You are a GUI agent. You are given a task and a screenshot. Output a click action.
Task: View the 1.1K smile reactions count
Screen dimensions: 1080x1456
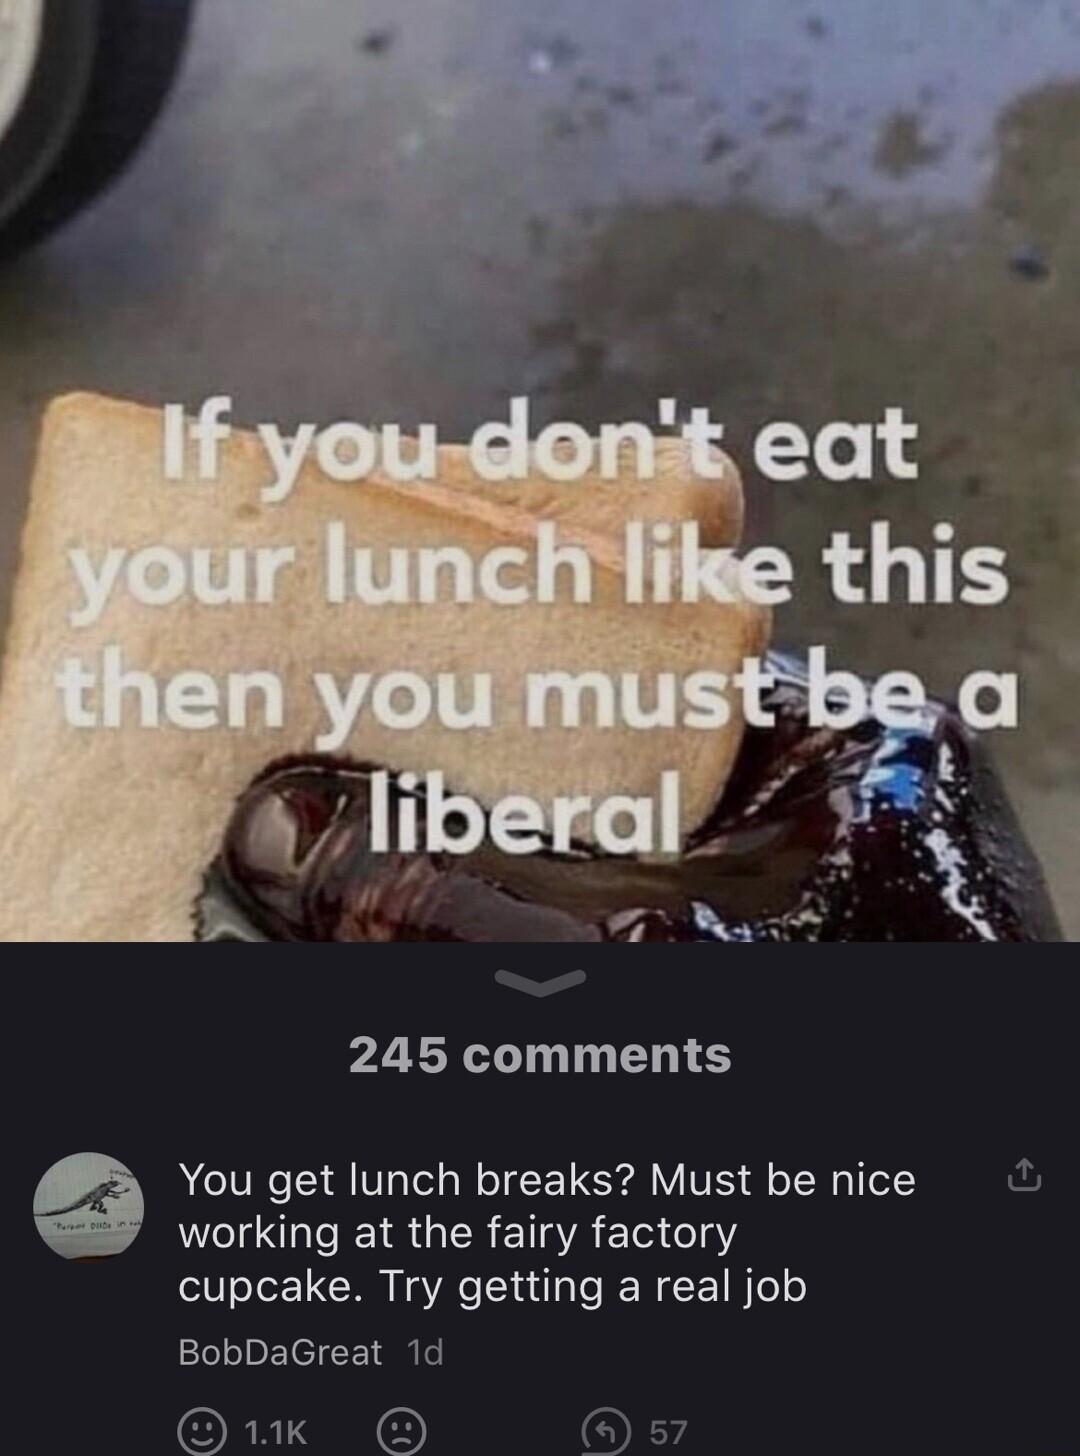click(275, 1432)
